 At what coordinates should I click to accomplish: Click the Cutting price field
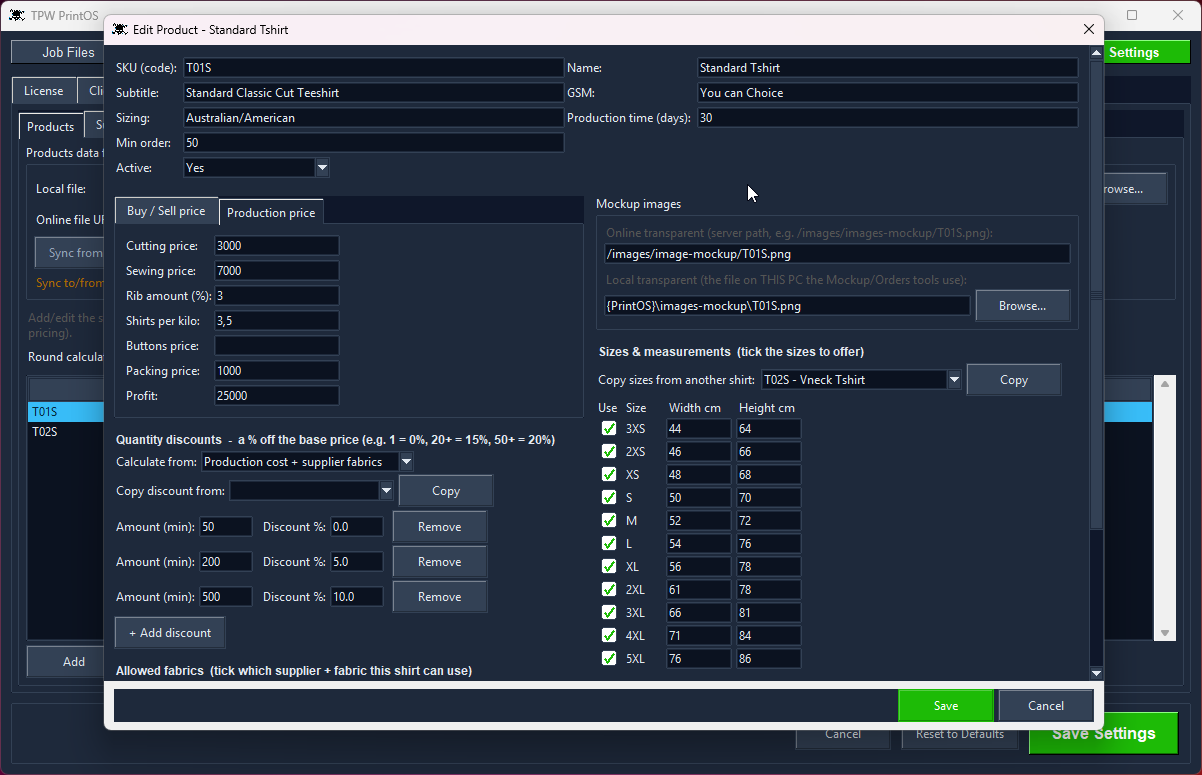pyautogui.click(x=277, y=246)
